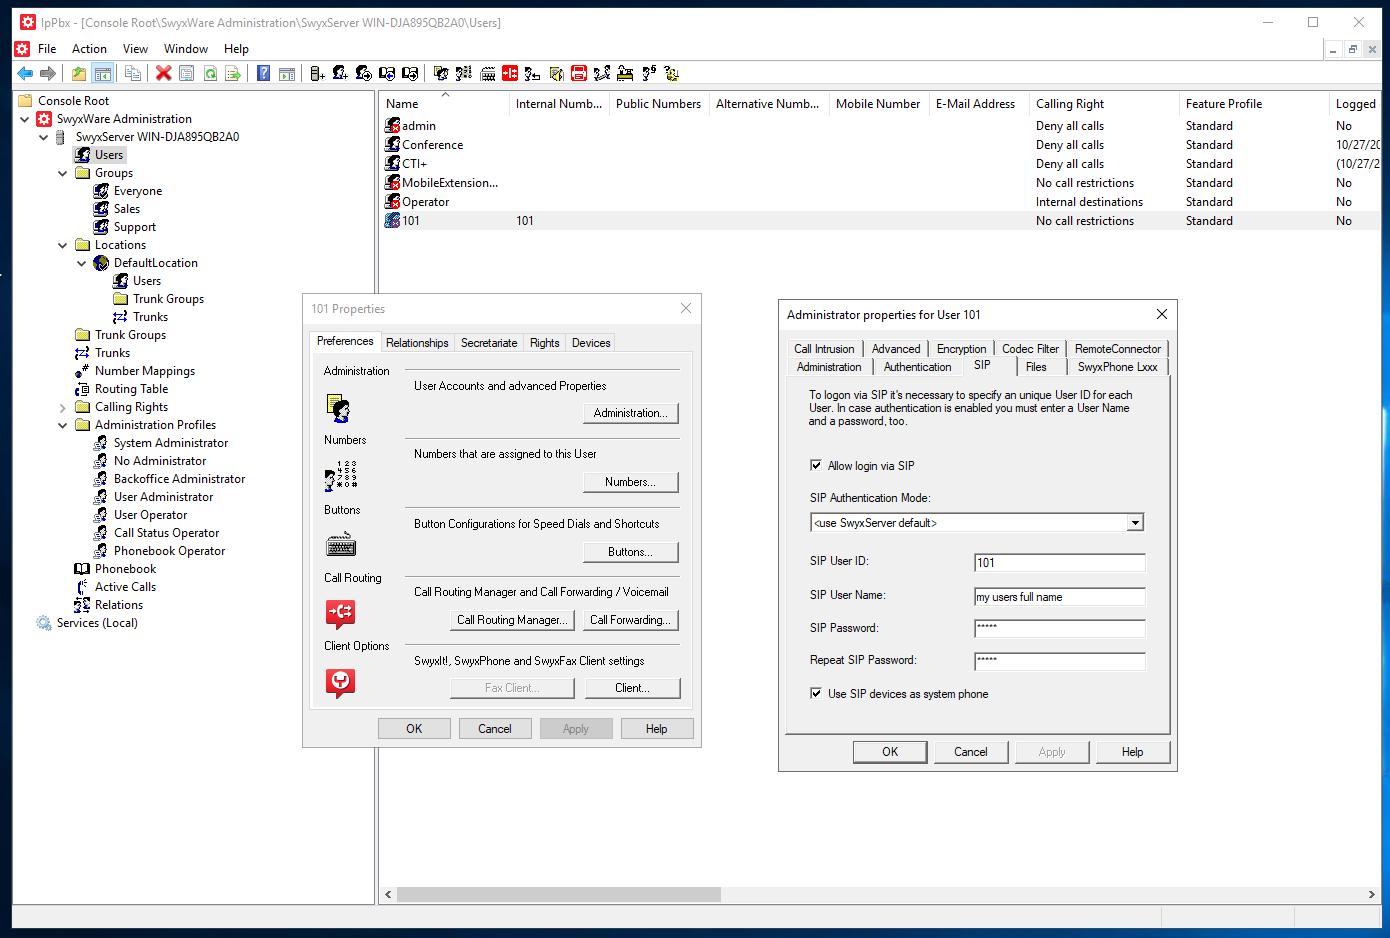The width and height of the screenshot is (1390, 938).
Task: Click the Calling Right column header
Action: coord(1104,104)
